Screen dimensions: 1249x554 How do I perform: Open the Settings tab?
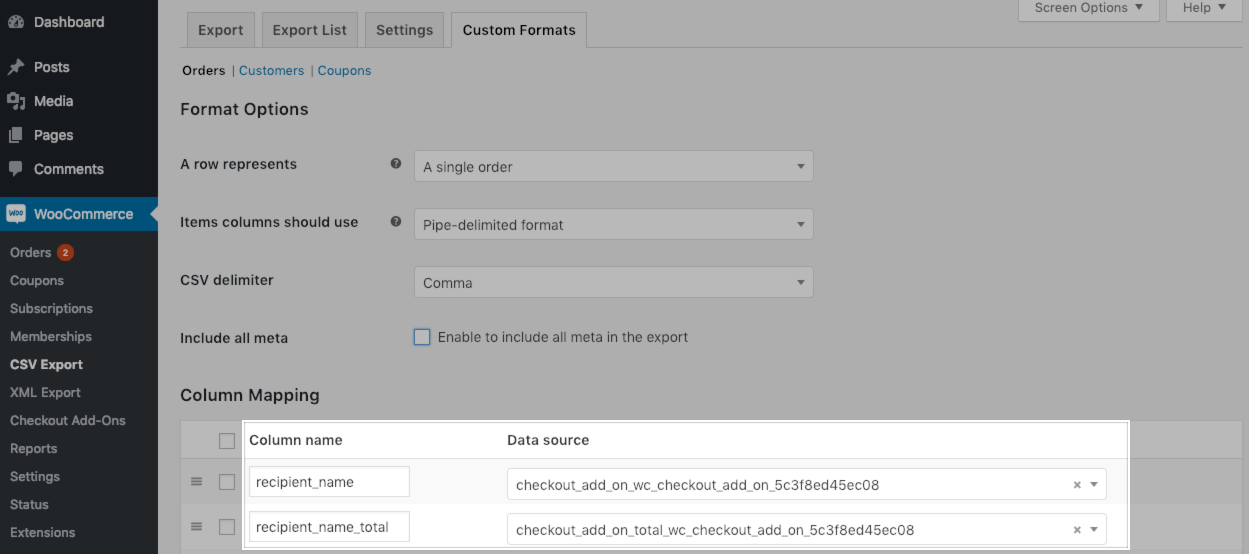point(404,30)
